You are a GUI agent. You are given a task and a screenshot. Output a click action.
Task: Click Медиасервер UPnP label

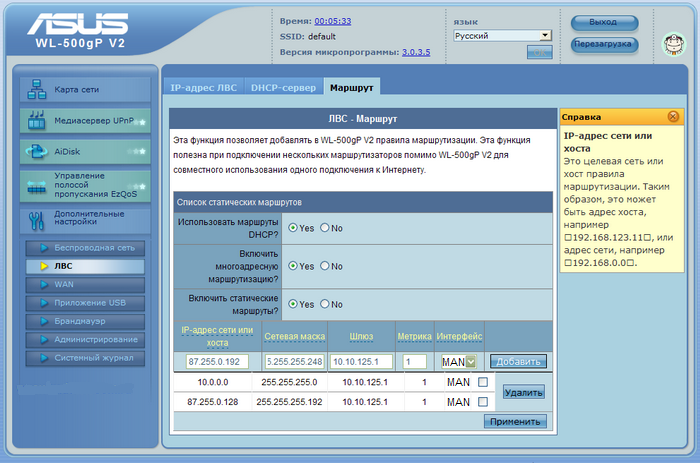pyautogui.click(x=94, y=121)
